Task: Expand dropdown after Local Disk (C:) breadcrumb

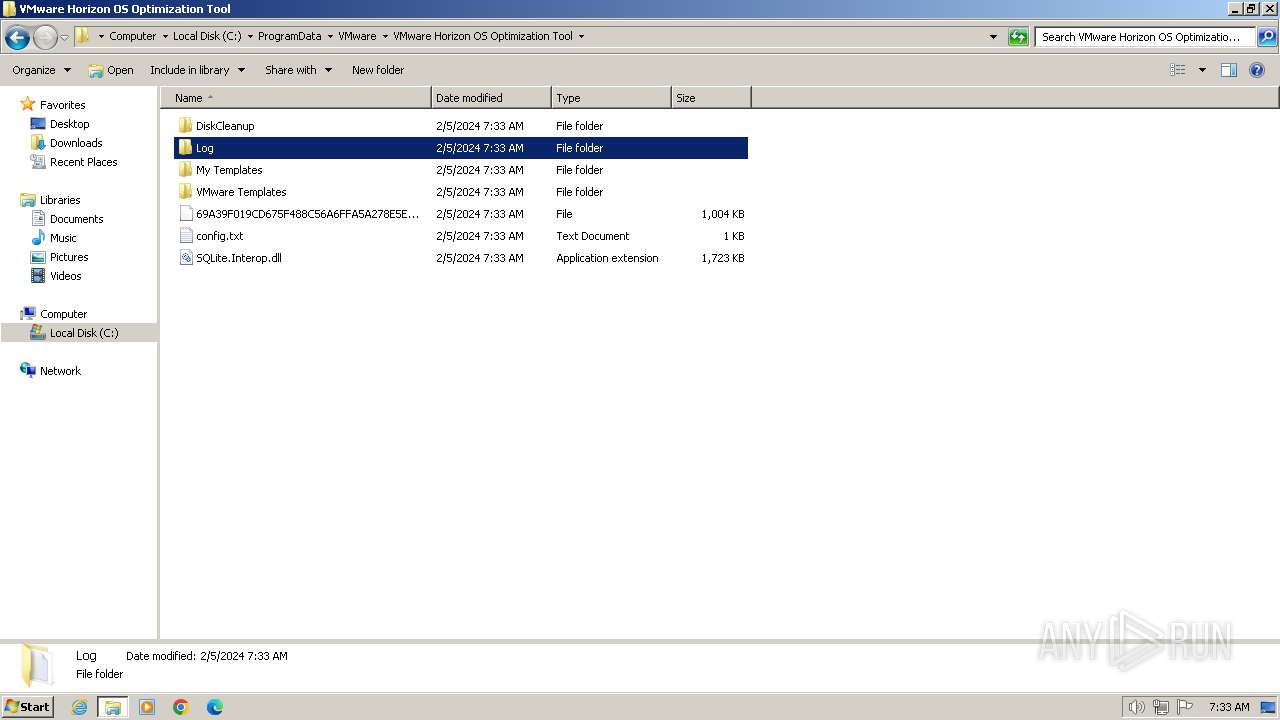Action: pos(250,37)
